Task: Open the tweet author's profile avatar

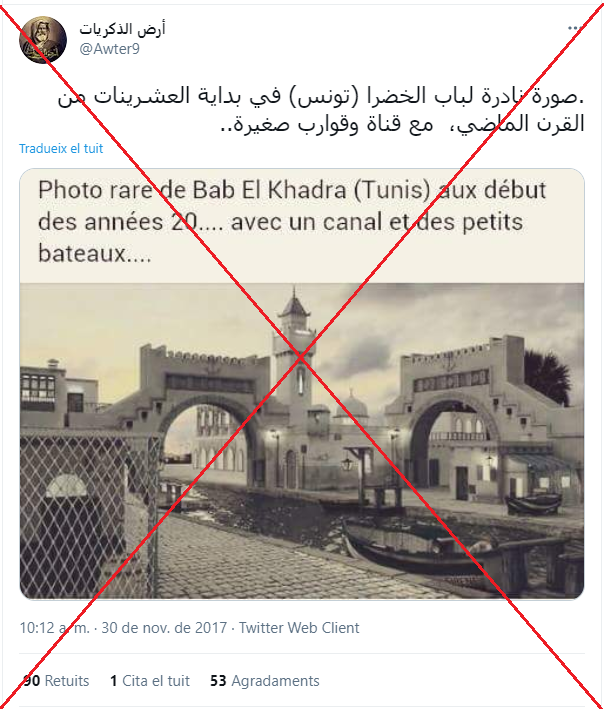Action: (x=43, y=40)
